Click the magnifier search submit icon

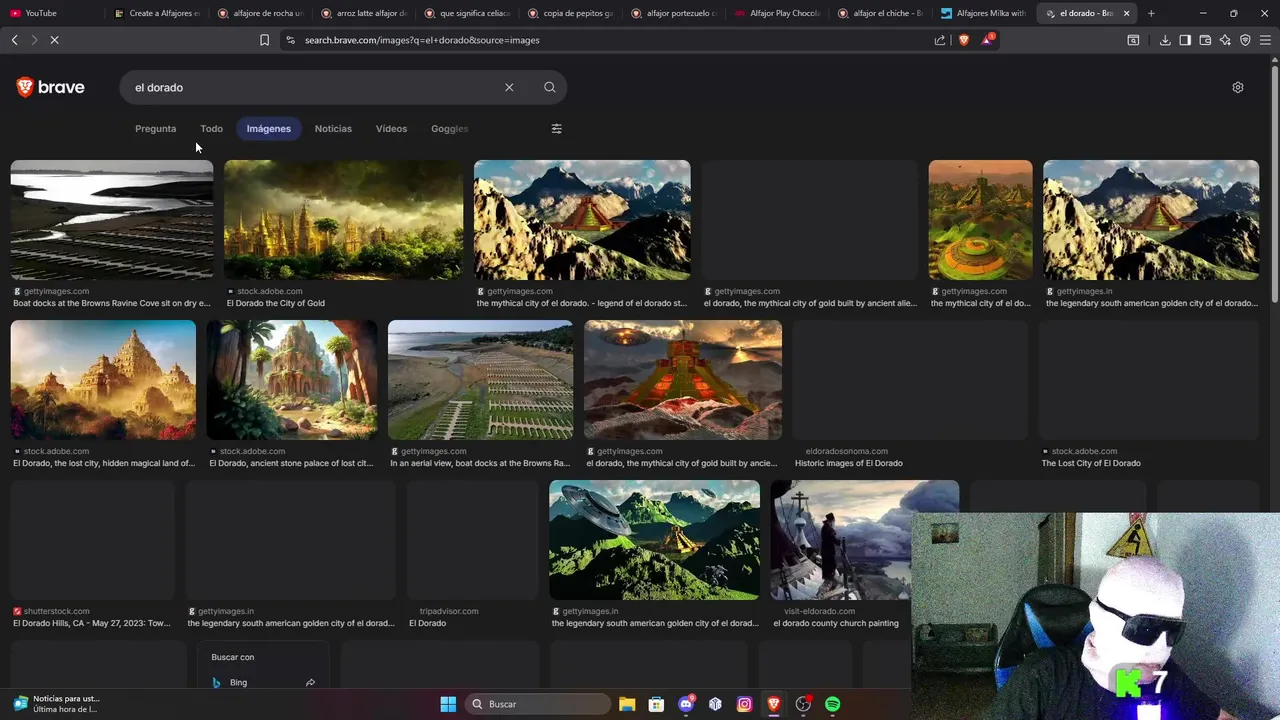[549, 87]
